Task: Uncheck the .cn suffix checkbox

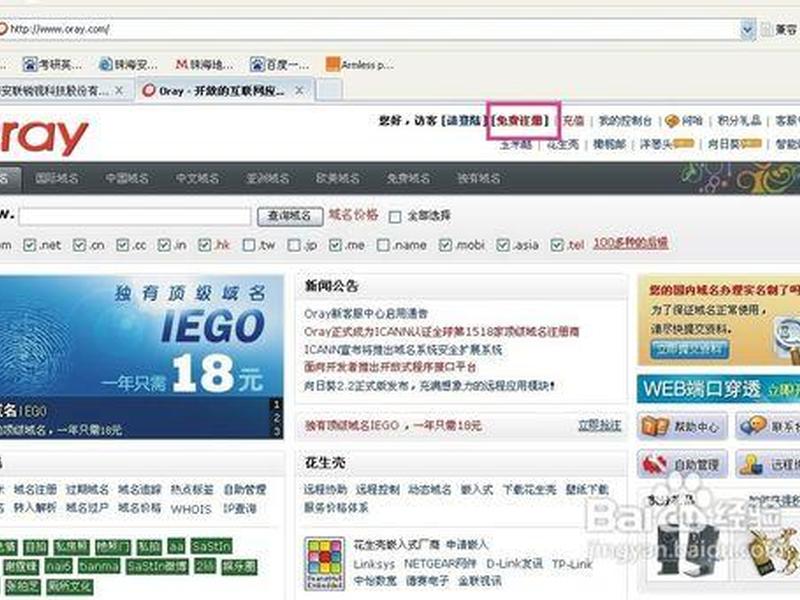Action: [x=79, y=245]
